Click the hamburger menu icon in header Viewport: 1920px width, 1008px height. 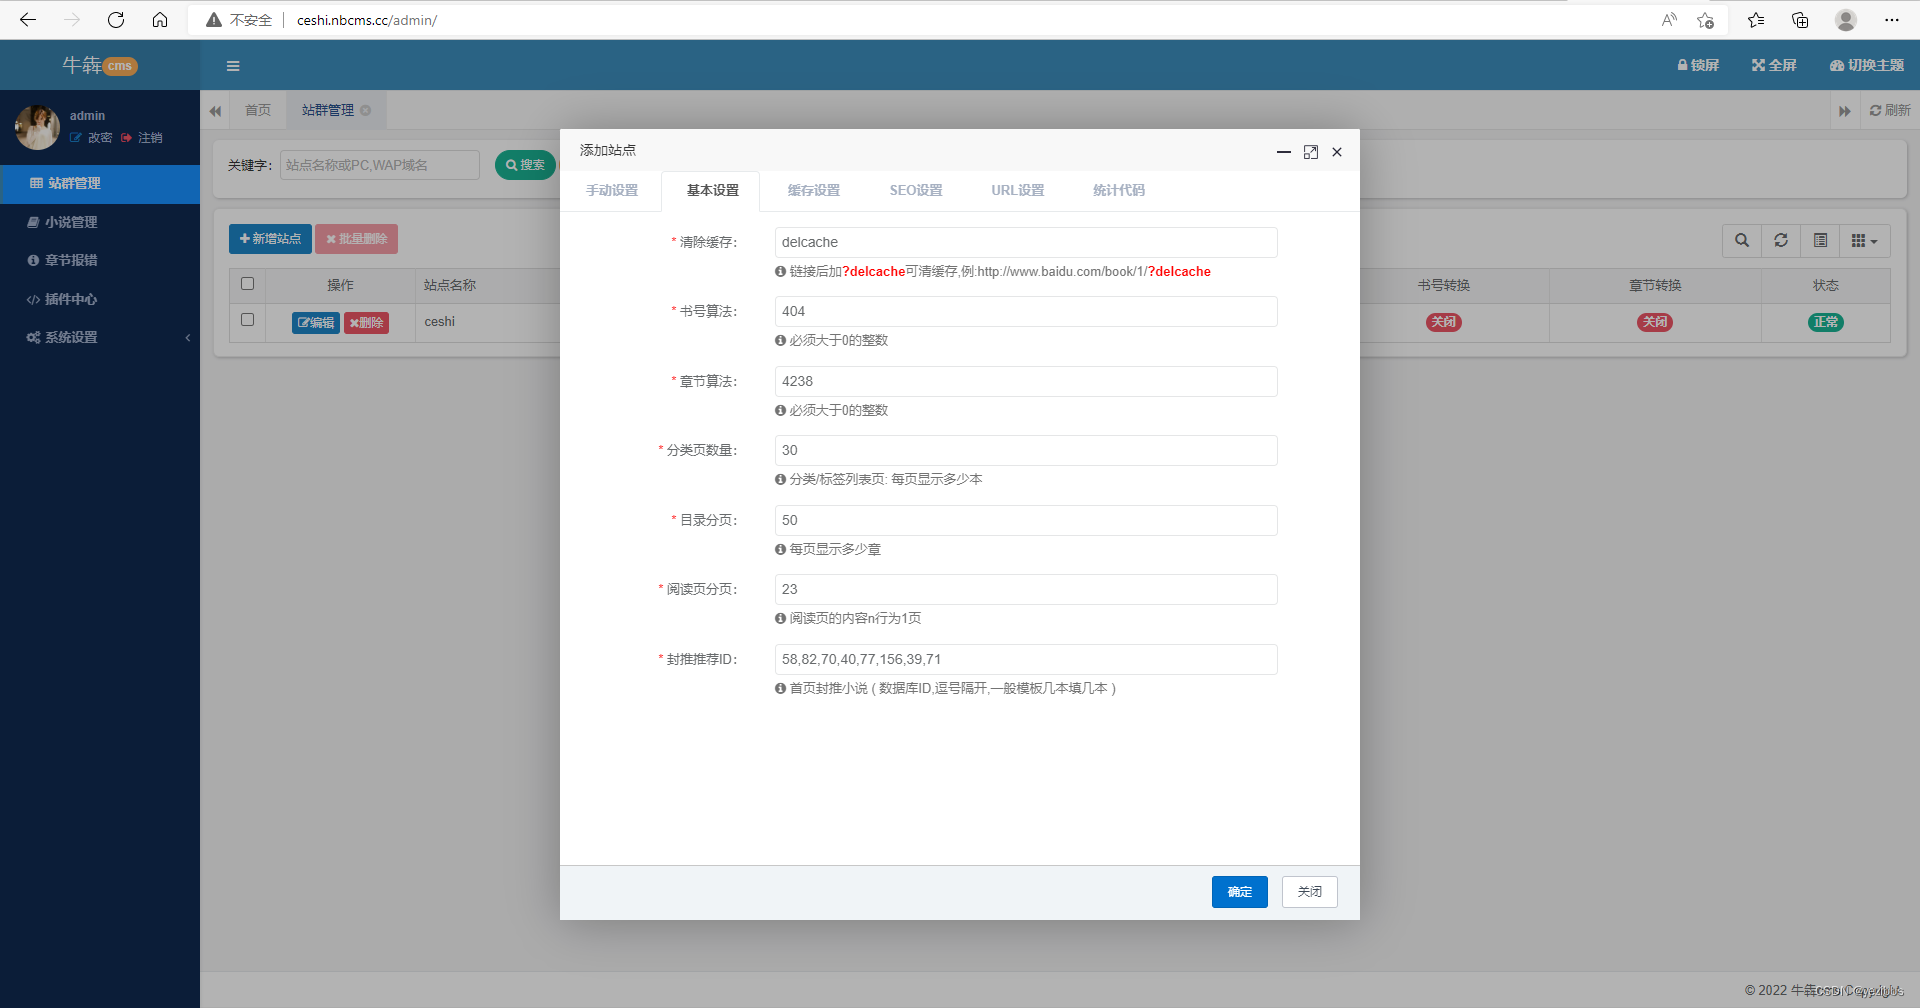click(x=233, y=66)
